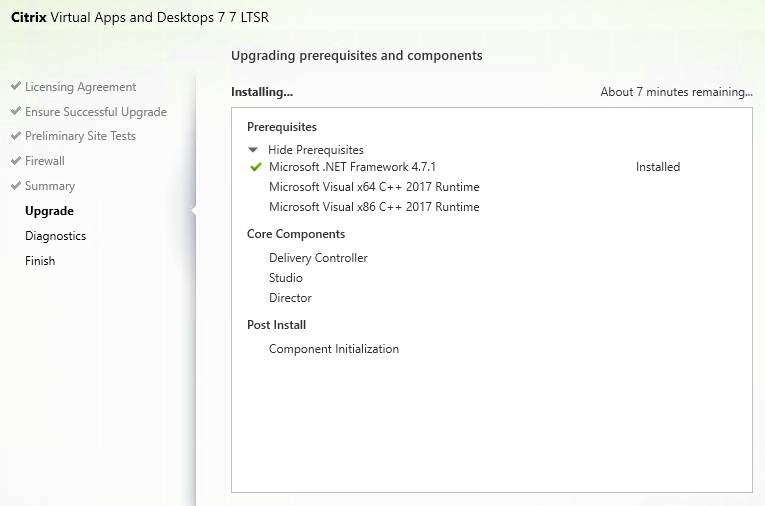Screen dimensions: 765x506
Task: Collapse the Hide Prerequisites triangle
Action: click(x=253, y=150)
